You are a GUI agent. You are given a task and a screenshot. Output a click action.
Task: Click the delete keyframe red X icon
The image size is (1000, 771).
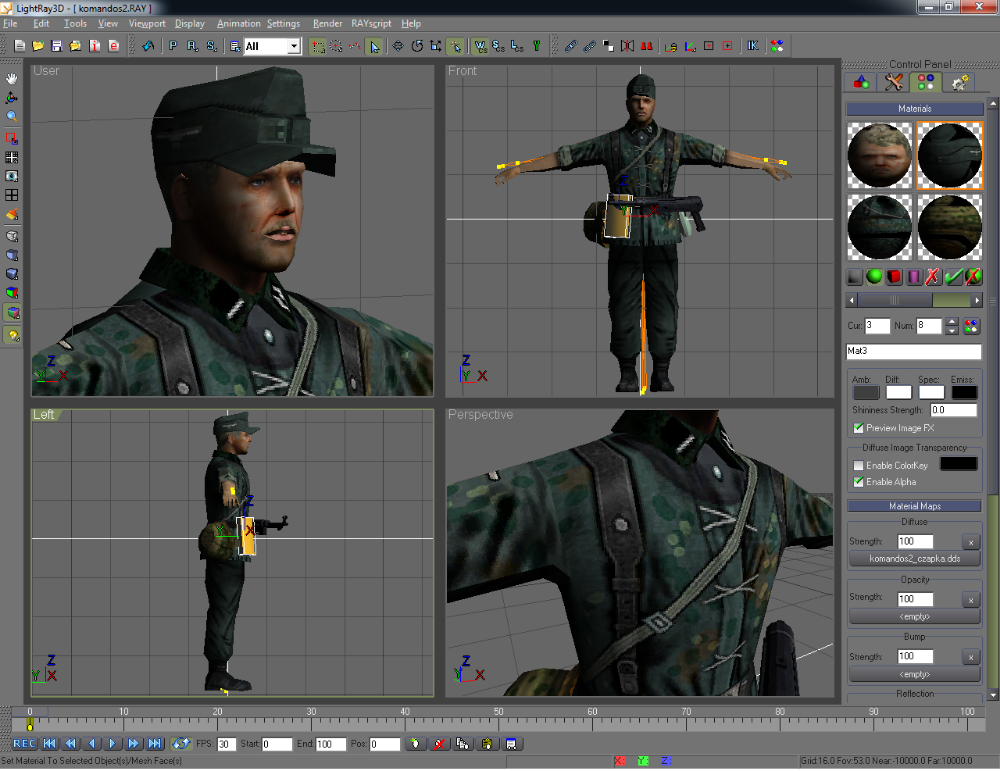[x=439, y=744]
